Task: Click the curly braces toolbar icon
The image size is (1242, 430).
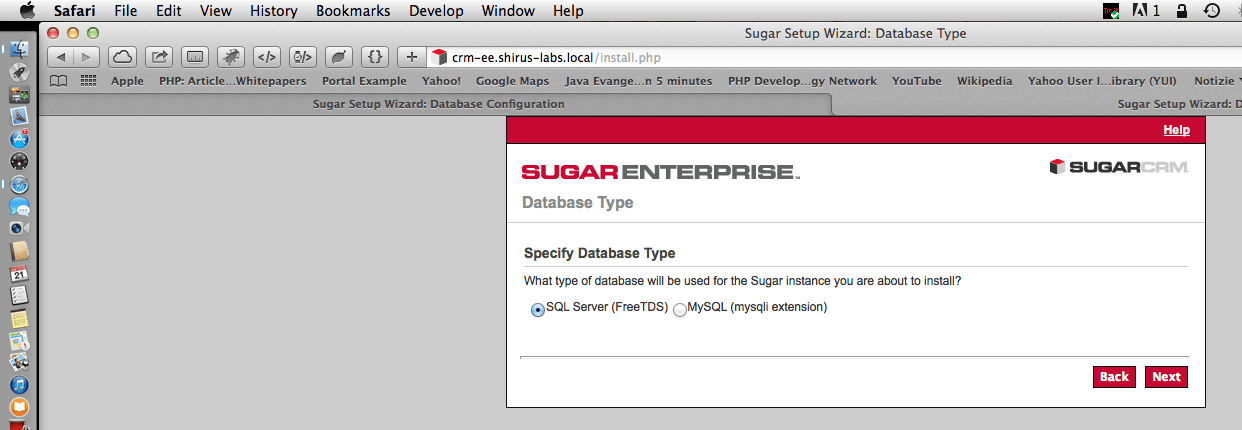Action: pyautogui.click(x=373, y=57)
